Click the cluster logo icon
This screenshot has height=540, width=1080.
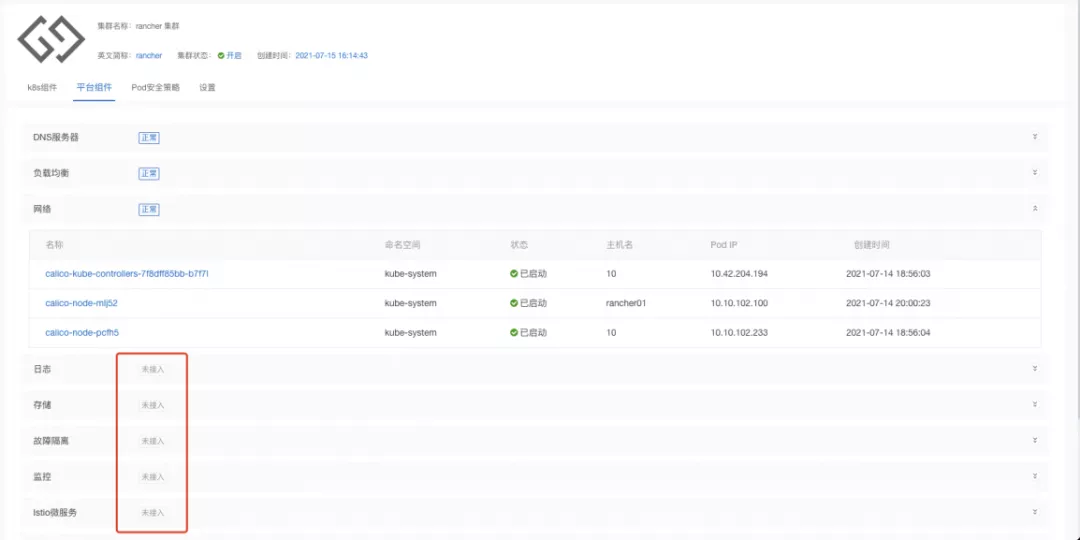click(51, 39)
